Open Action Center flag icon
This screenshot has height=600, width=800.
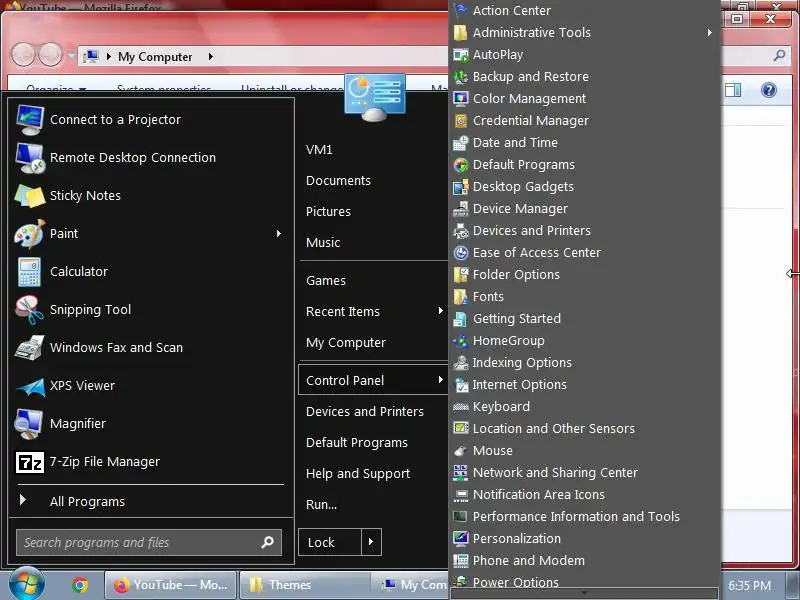(x=461, y=10)
